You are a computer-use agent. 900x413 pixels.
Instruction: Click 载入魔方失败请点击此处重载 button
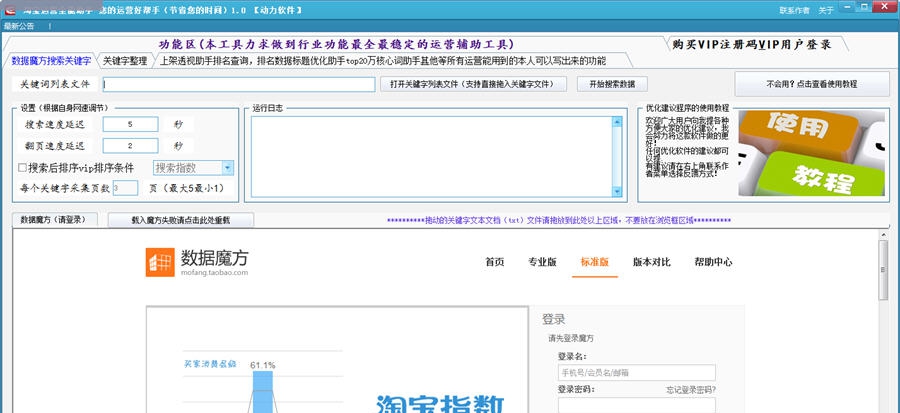(181, 220)
